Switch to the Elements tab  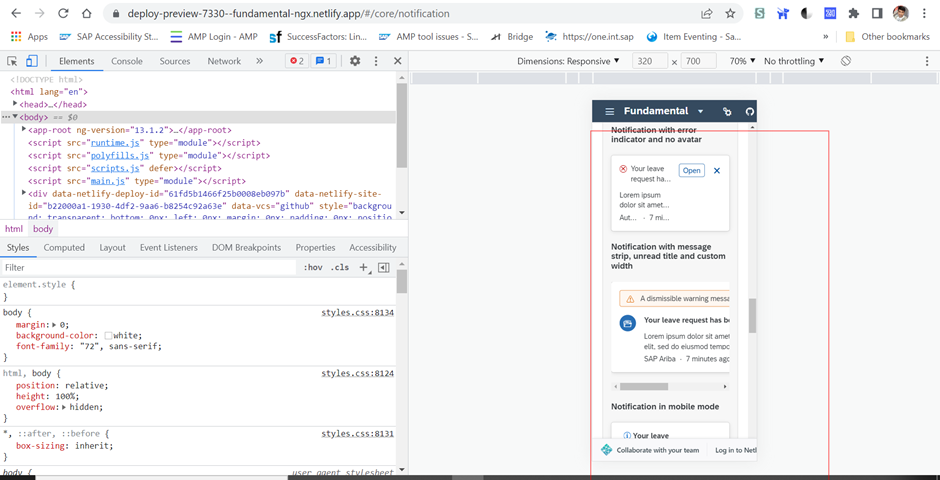click(77, 61)
